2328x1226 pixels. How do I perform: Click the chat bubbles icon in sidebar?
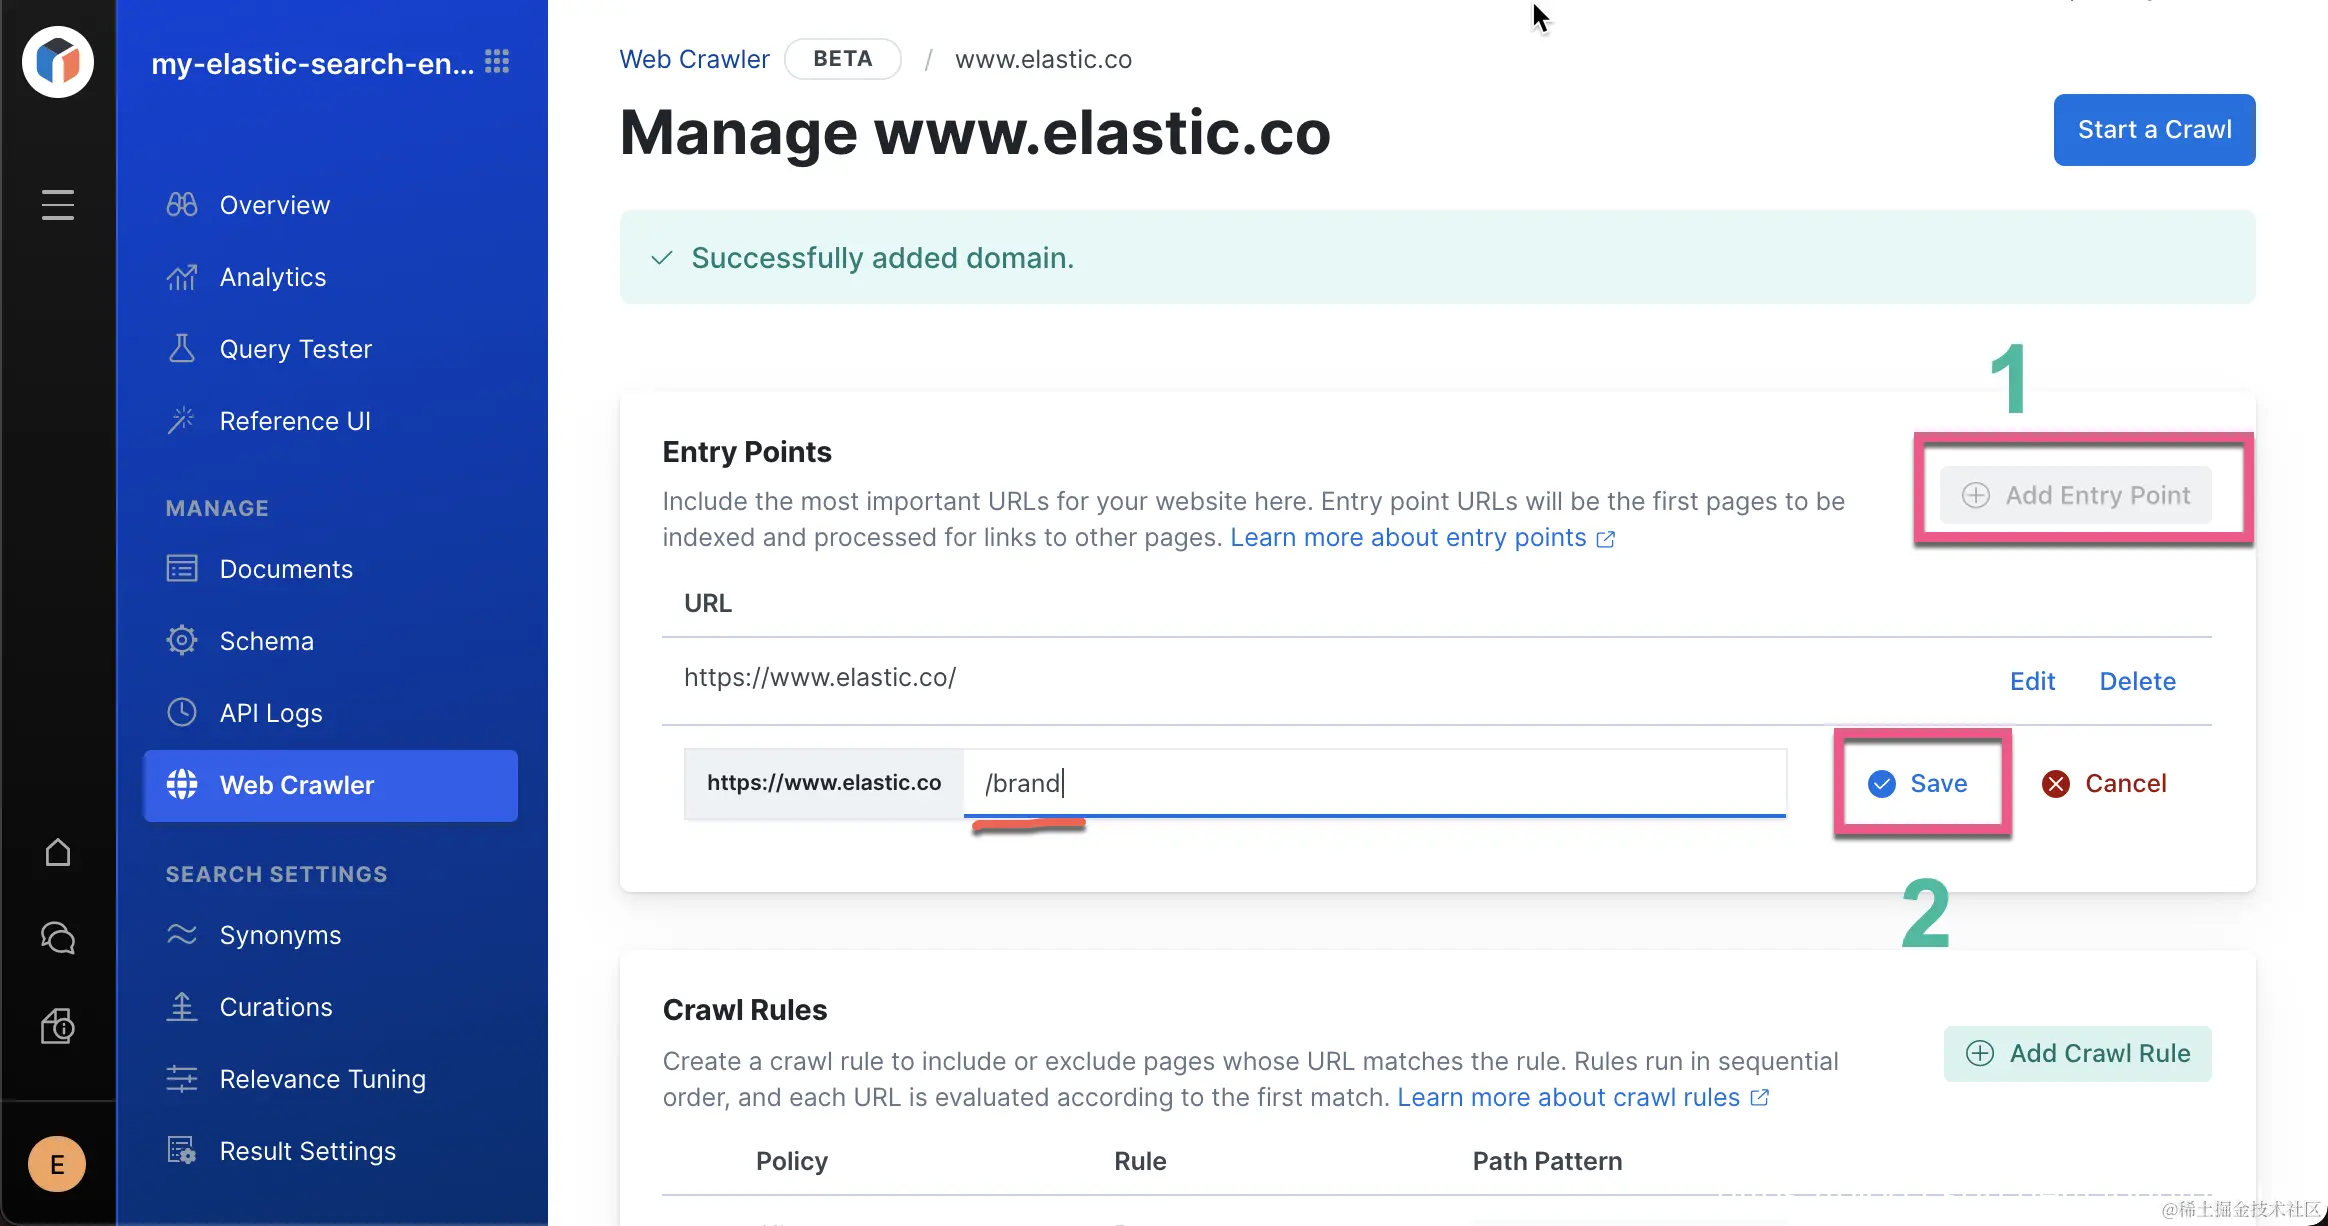pos(58,938)
